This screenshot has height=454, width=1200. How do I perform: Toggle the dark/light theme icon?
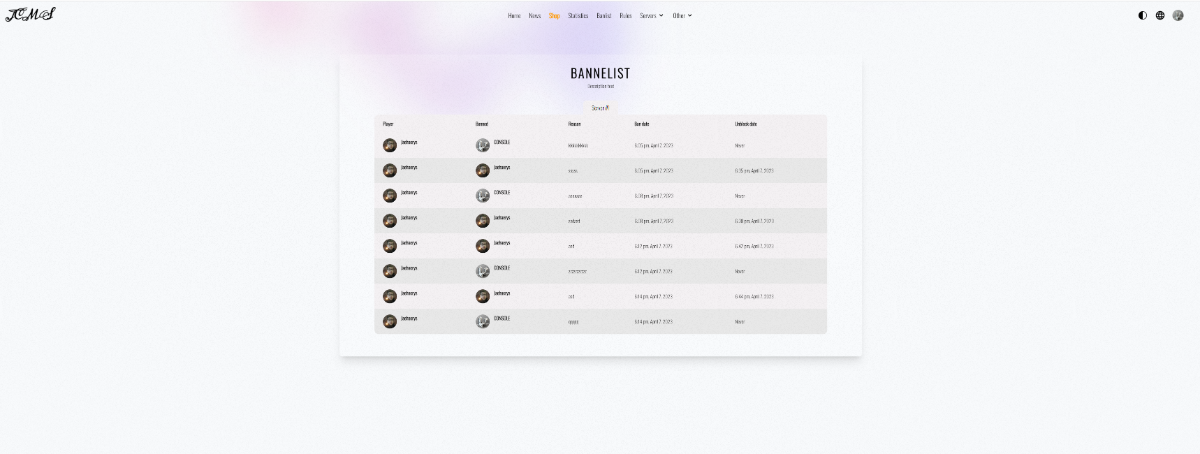(x=1143, y=15)
